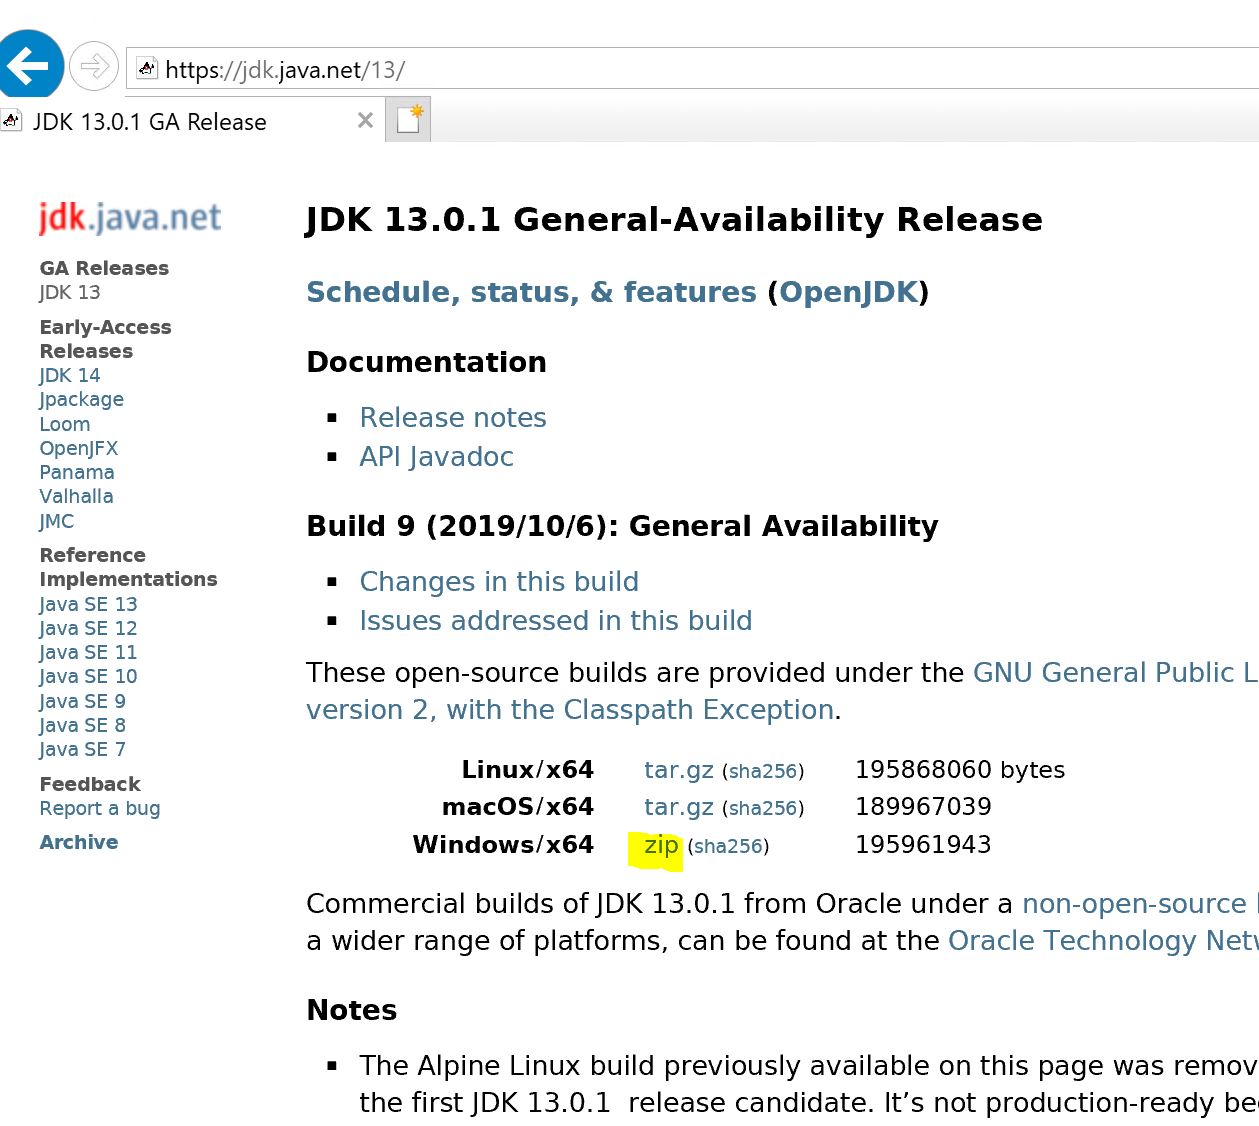Click Report a bug link
Image resolution: width=1259 pixels, height=1126 pixels.
point(100,808)
